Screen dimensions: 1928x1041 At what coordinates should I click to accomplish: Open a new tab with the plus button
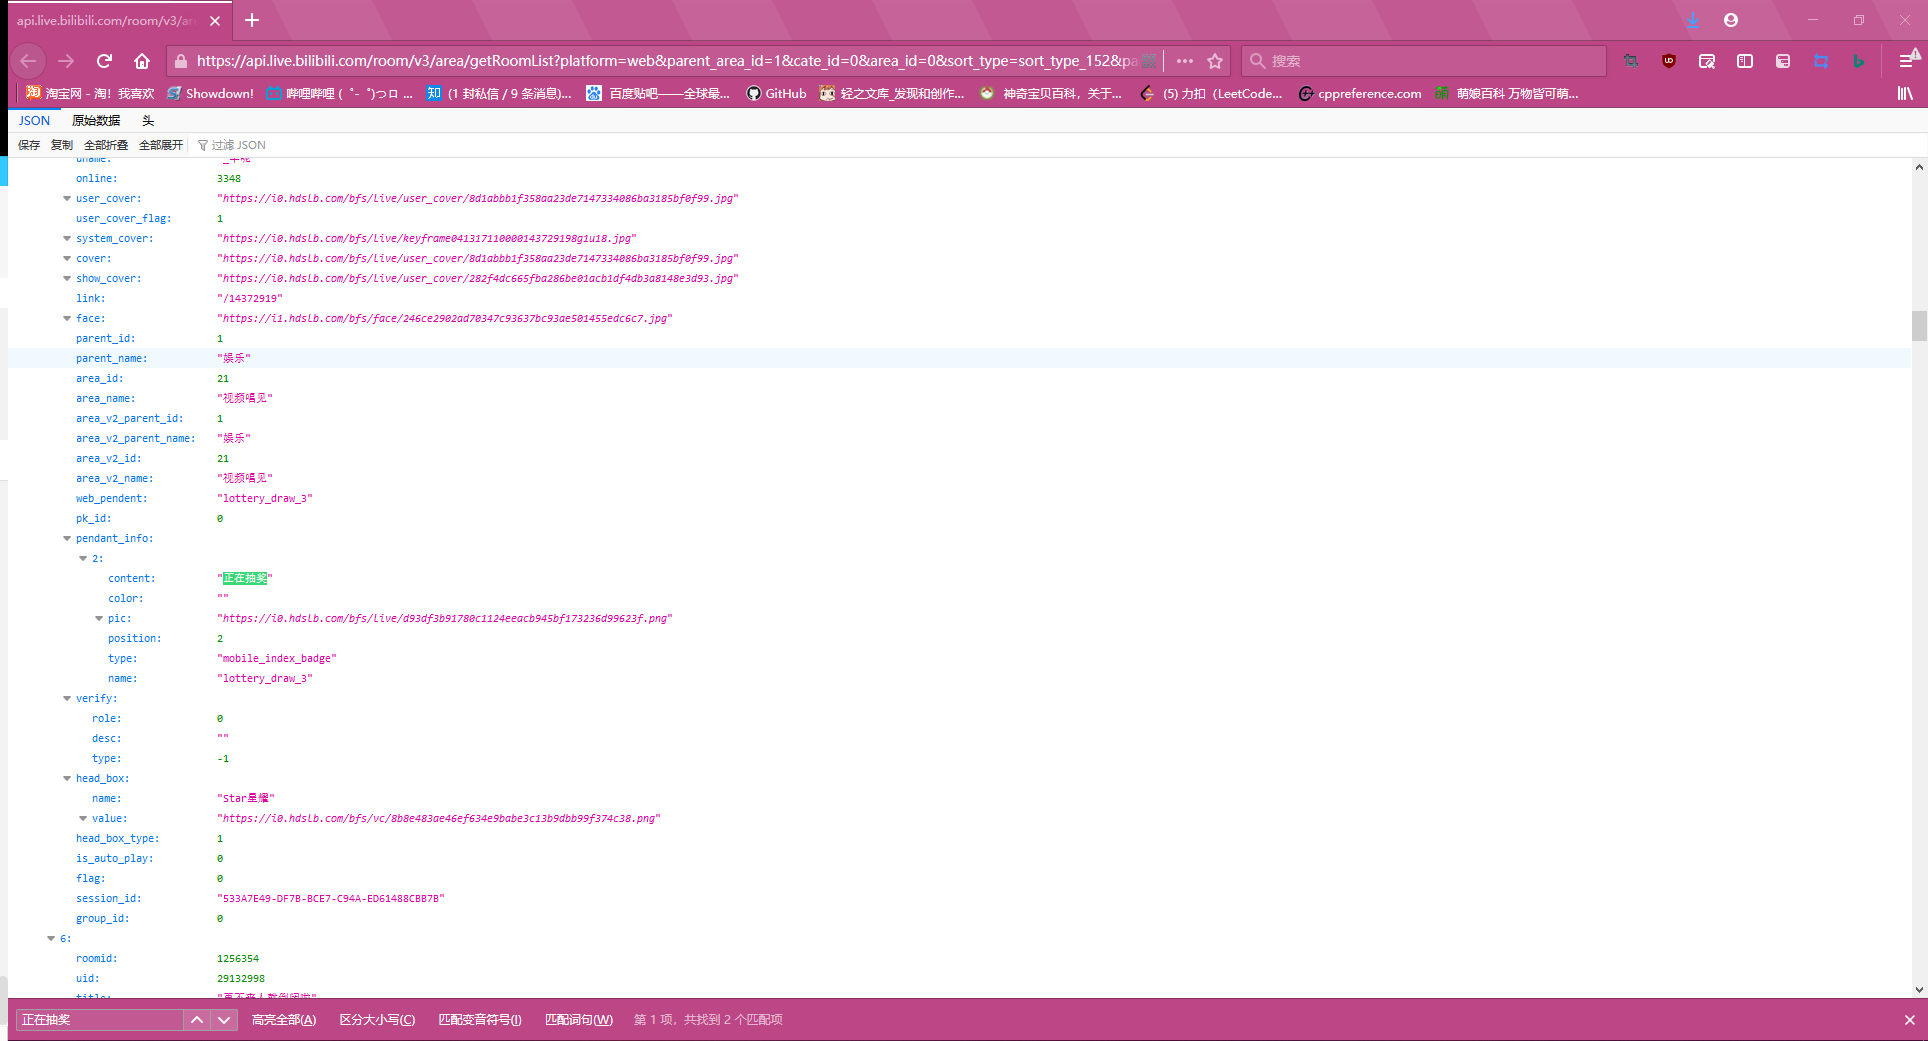click(252, 20)
